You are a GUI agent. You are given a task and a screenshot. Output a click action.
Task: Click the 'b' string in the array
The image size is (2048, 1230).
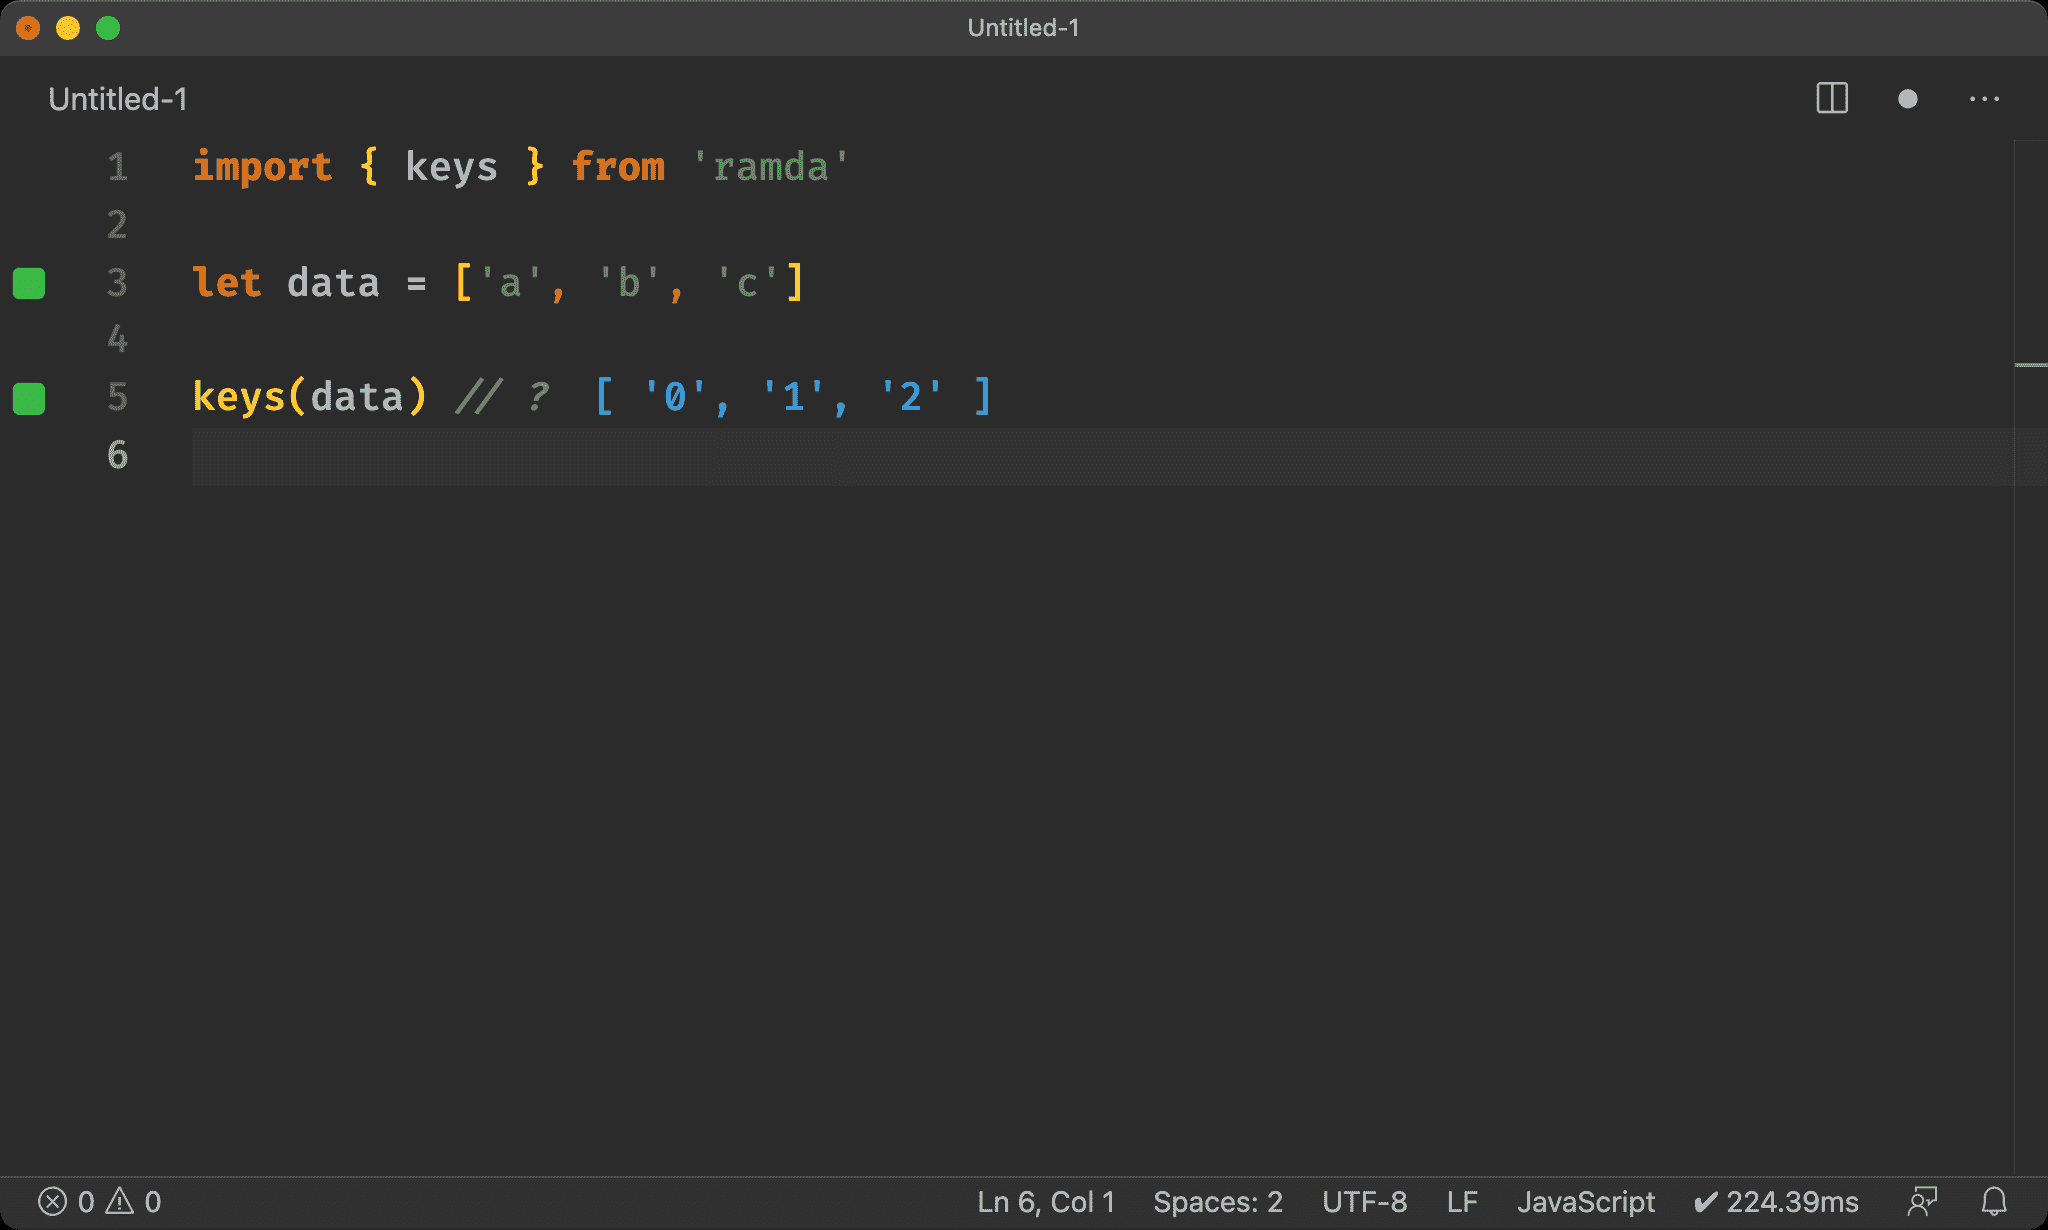pos(628,283)
